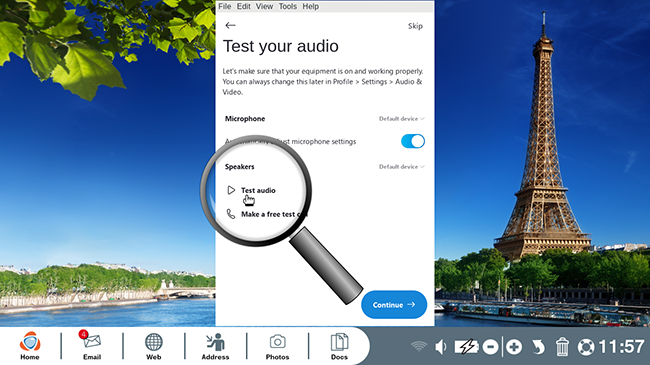Click the Speakers heading
Viewport: 650px width, 365px height.
tap(240, 167)
